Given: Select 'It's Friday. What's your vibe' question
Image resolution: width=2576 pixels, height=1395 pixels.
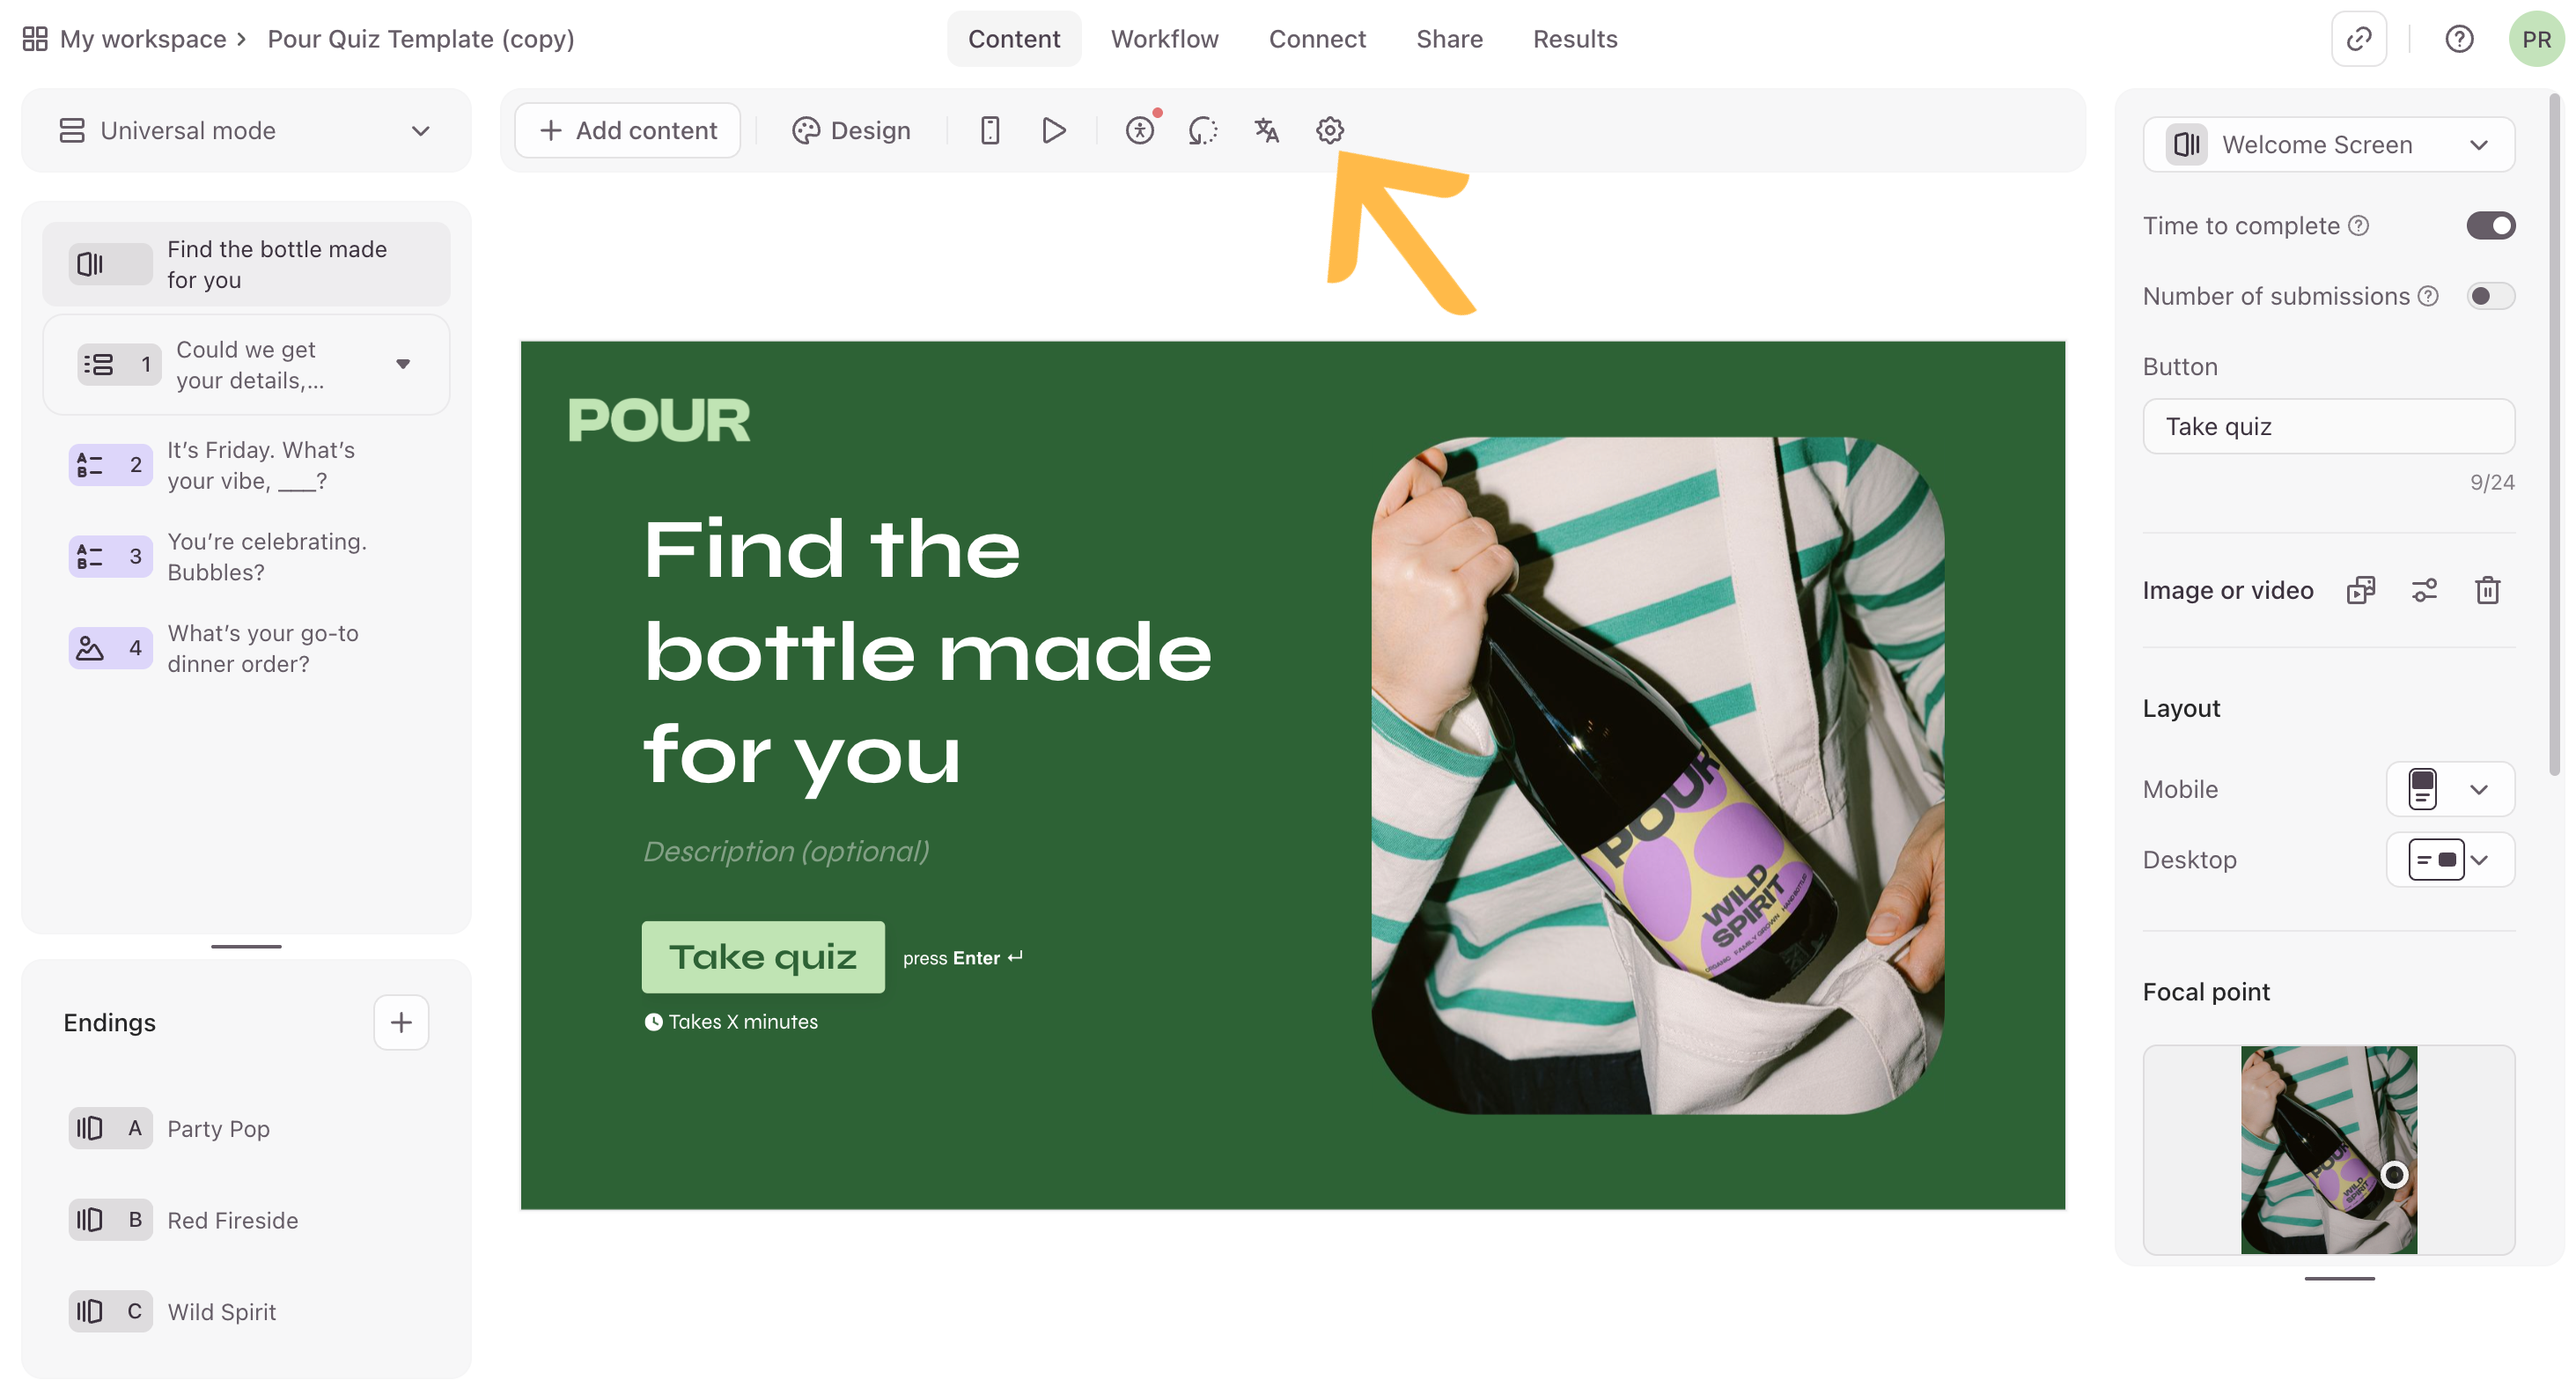Looking at the screenshot, I should (246, 465).
